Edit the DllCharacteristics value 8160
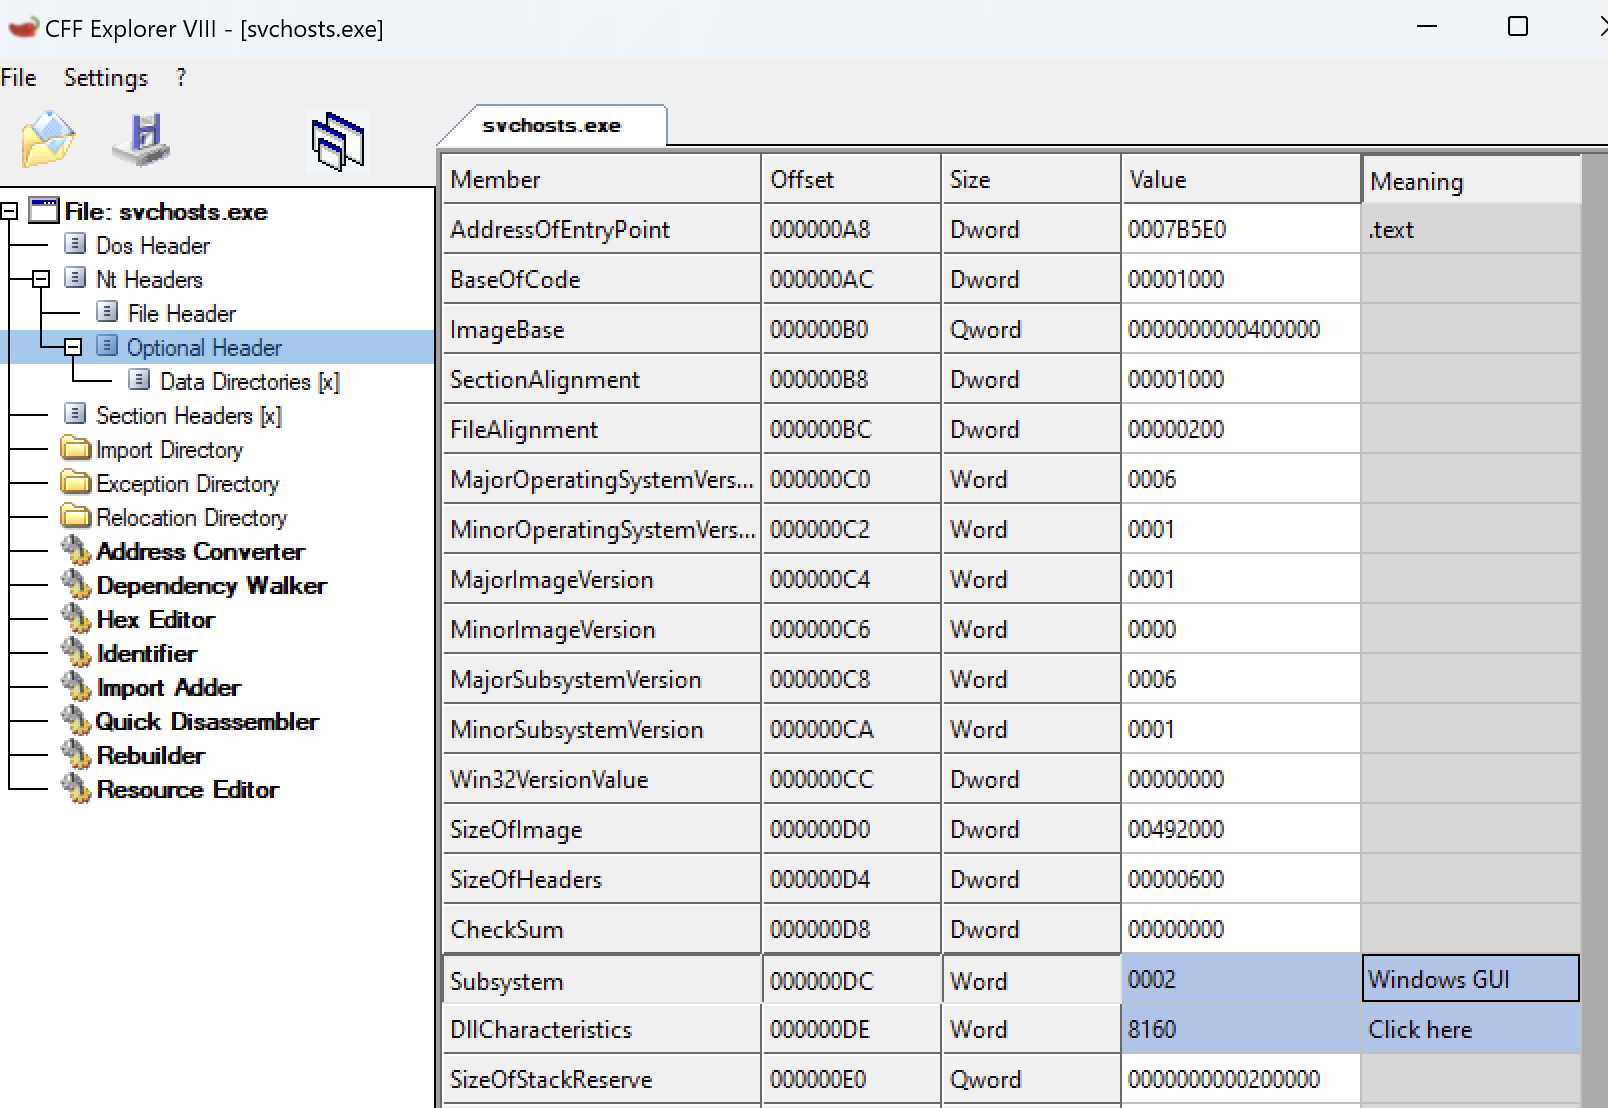 (x=1240, y=1029)
